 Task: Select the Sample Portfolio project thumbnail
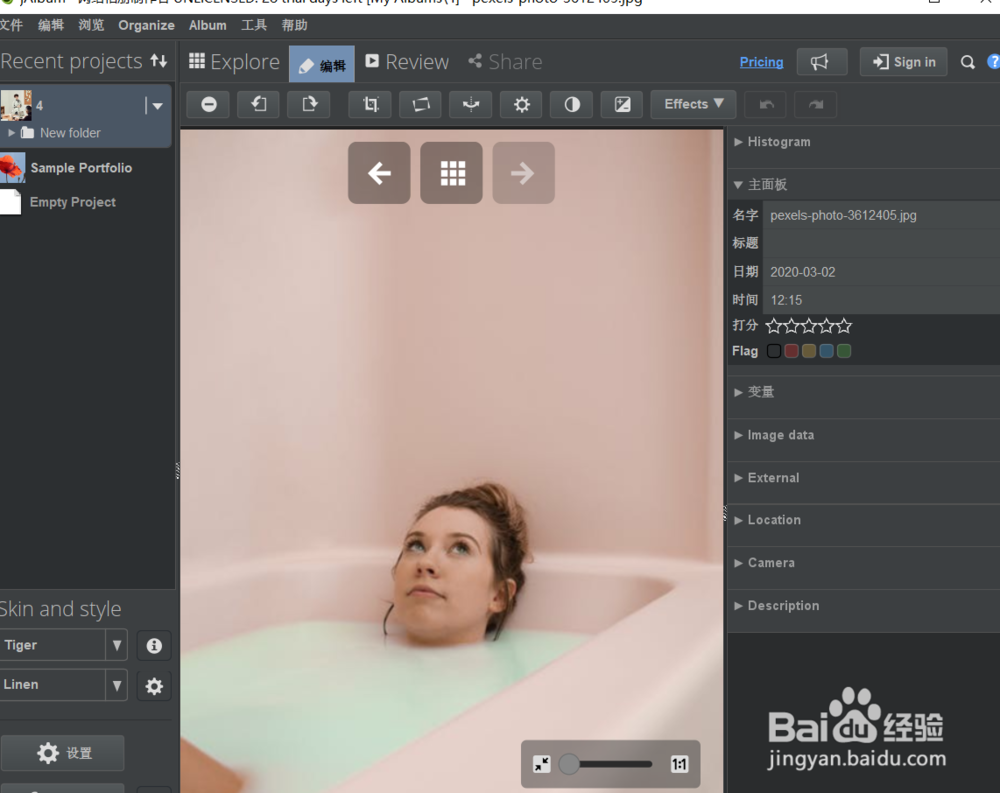(x=12, y=168)
